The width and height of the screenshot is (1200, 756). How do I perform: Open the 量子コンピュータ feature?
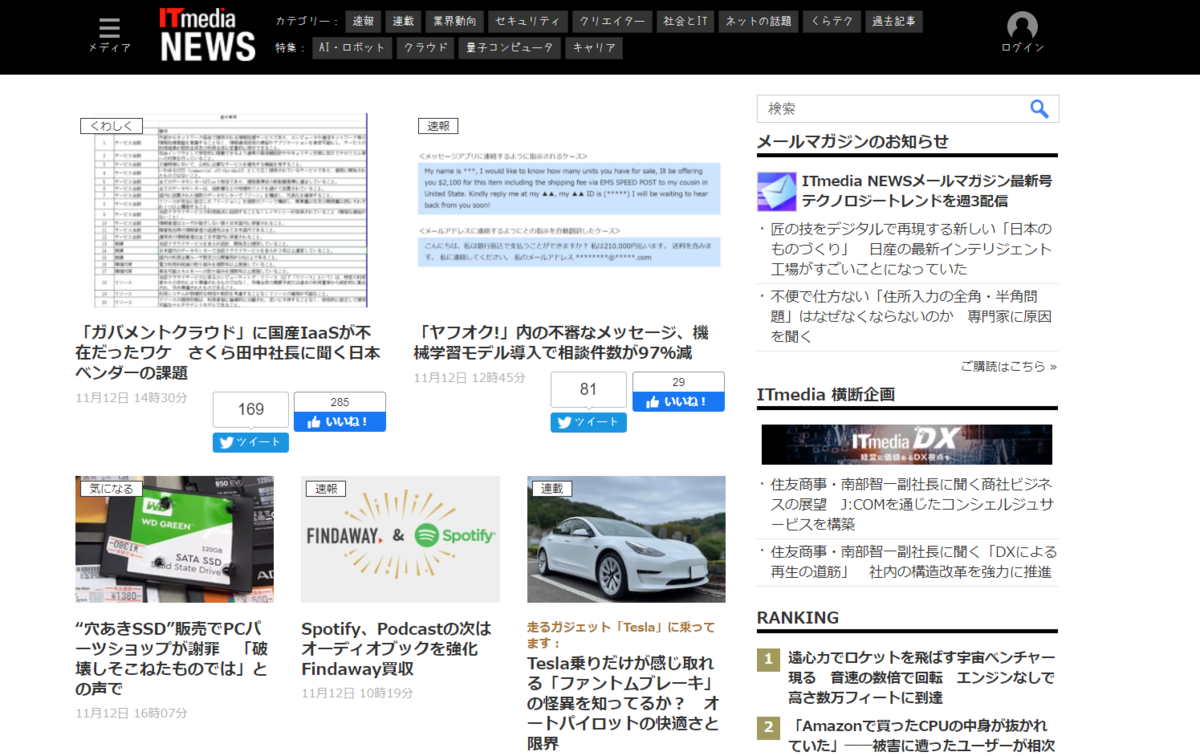(x=508, y=48)
